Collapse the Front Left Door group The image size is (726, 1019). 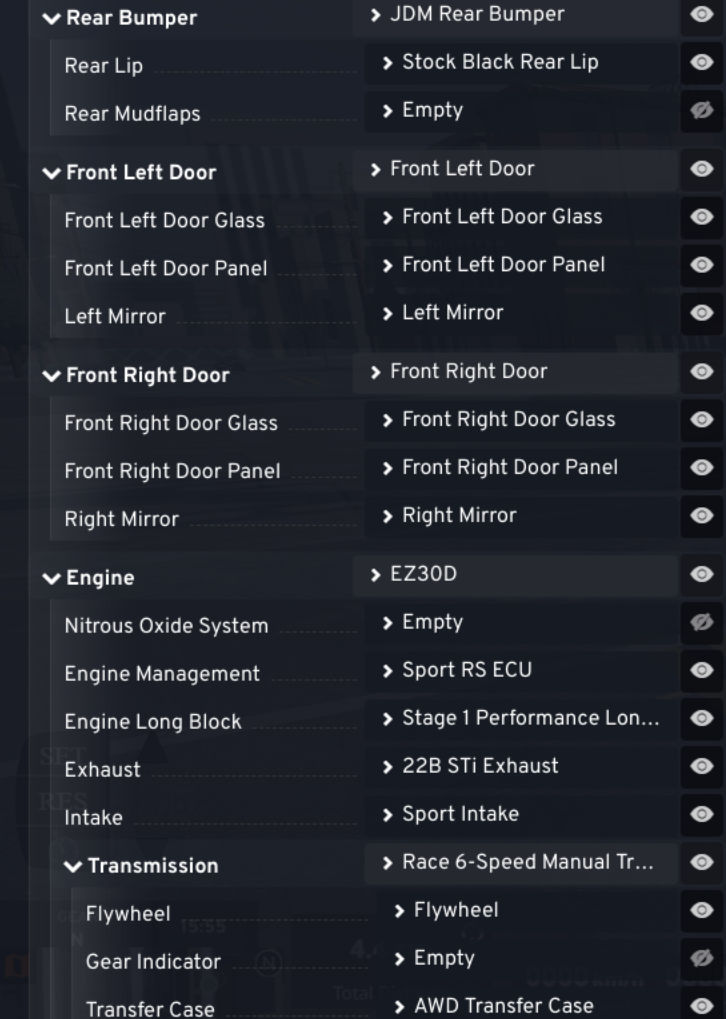coord(51,173)
